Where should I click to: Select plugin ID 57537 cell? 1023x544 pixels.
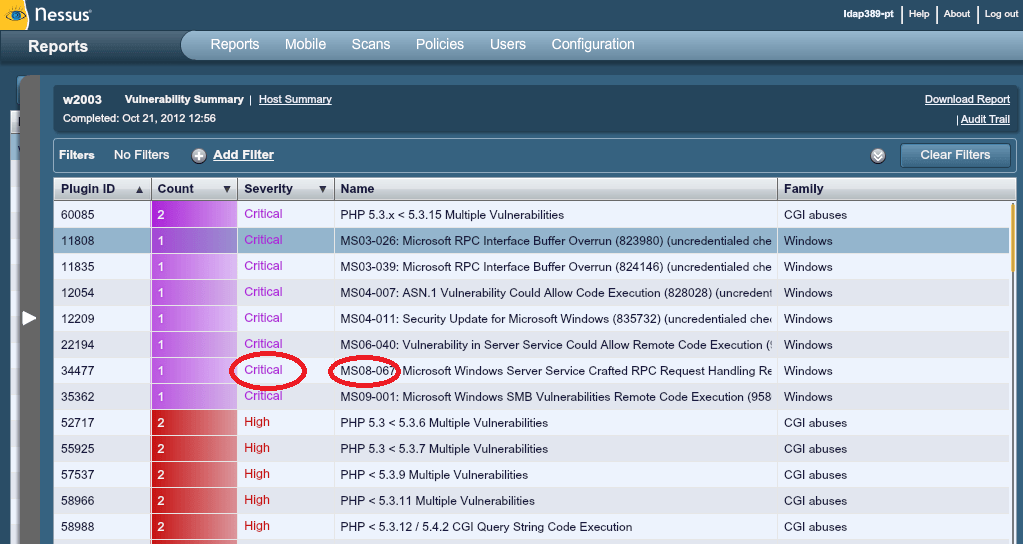coord(102,475)
